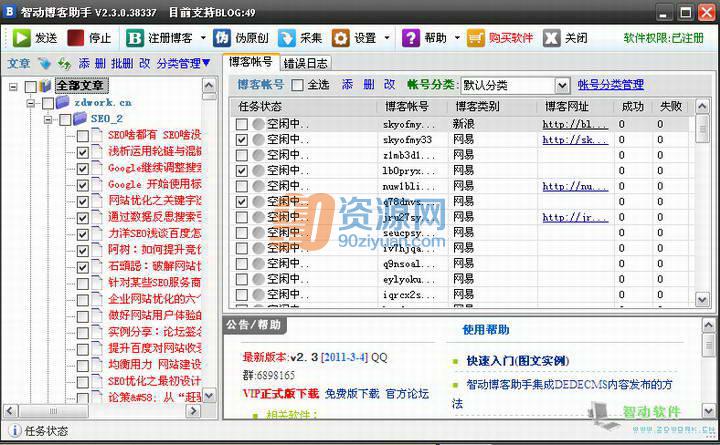The height and width of the screenshot is (445, 720).
Task: Open the VIP正式版下载 link
Action: pyautogui.click(x=281, y=394)
